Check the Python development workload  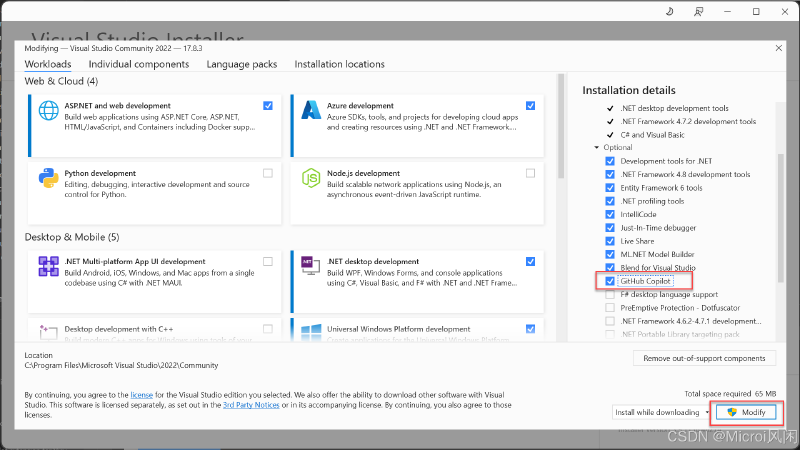pyautogui.click(x=268, y=173)
